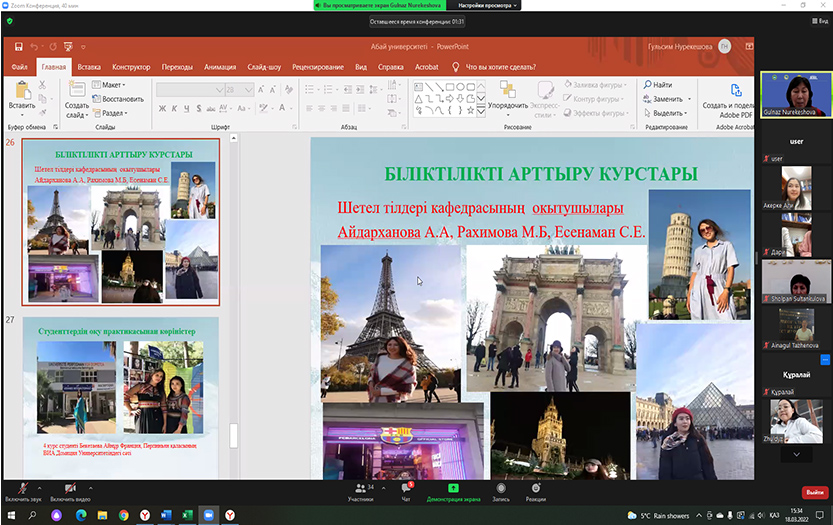Toggle bold Ж formatting button

click(160, 109)
